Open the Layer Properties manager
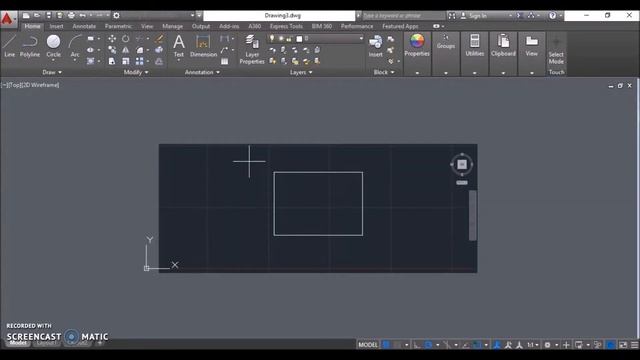The height and width of the screenshot is (360, 640). pos(252,49)
